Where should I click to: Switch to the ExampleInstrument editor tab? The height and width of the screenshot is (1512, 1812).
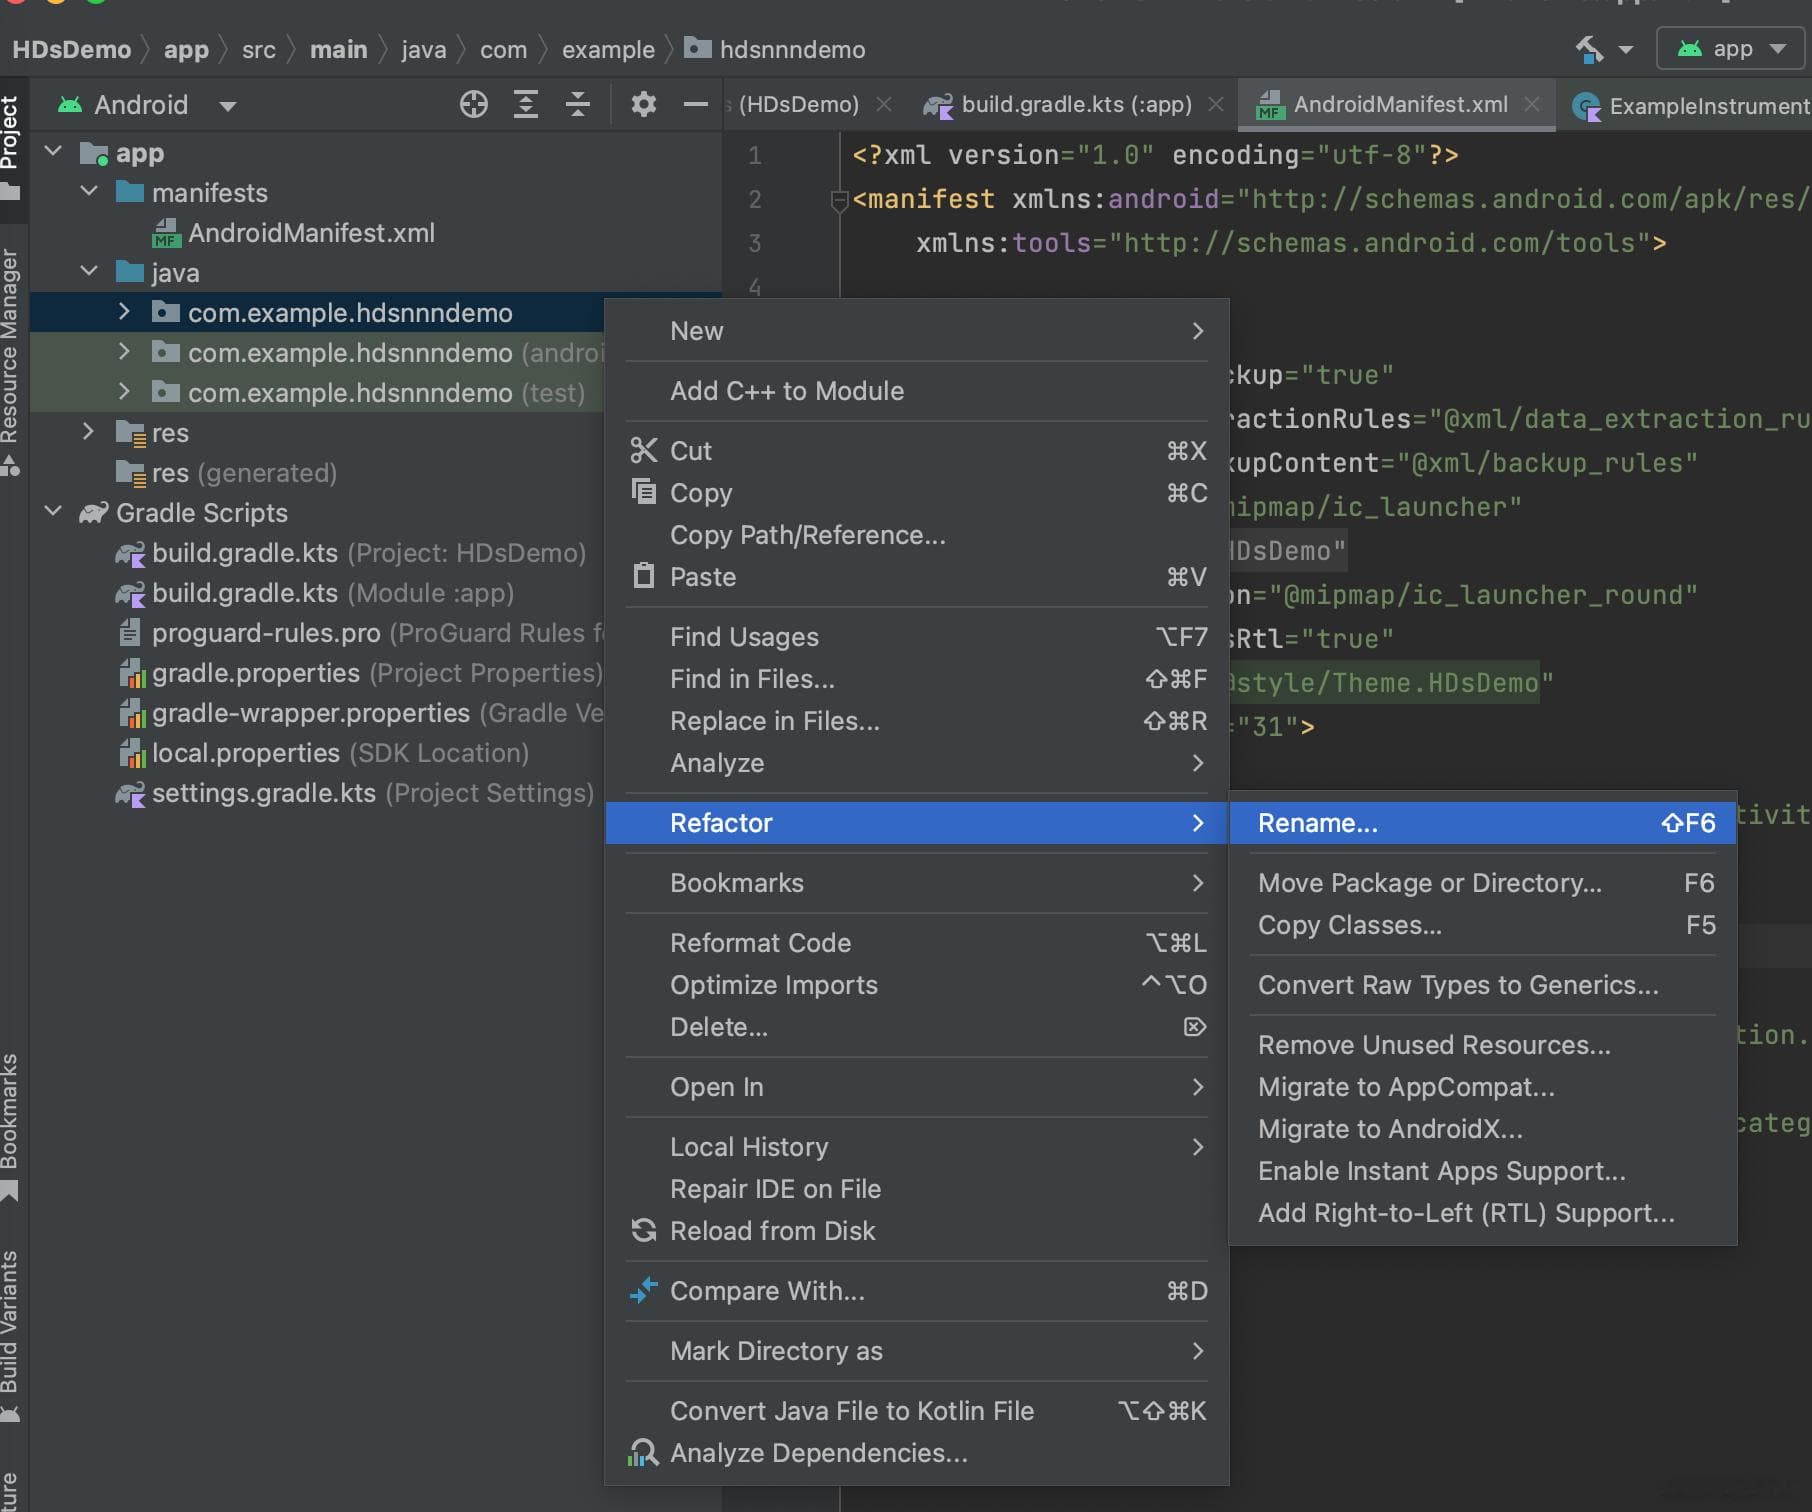pos(1692,105)
